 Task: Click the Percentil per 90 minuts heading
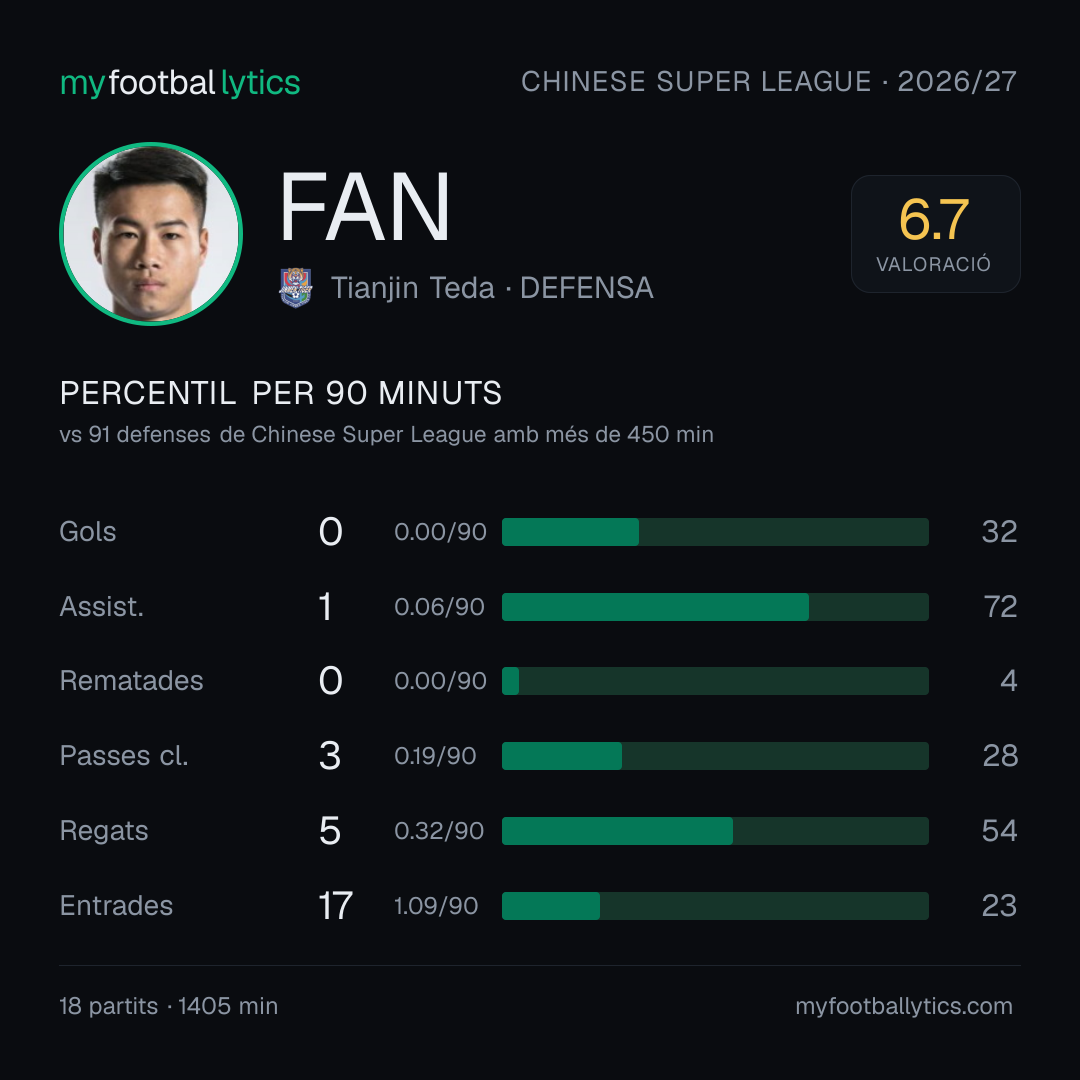[x=280, y=393]
